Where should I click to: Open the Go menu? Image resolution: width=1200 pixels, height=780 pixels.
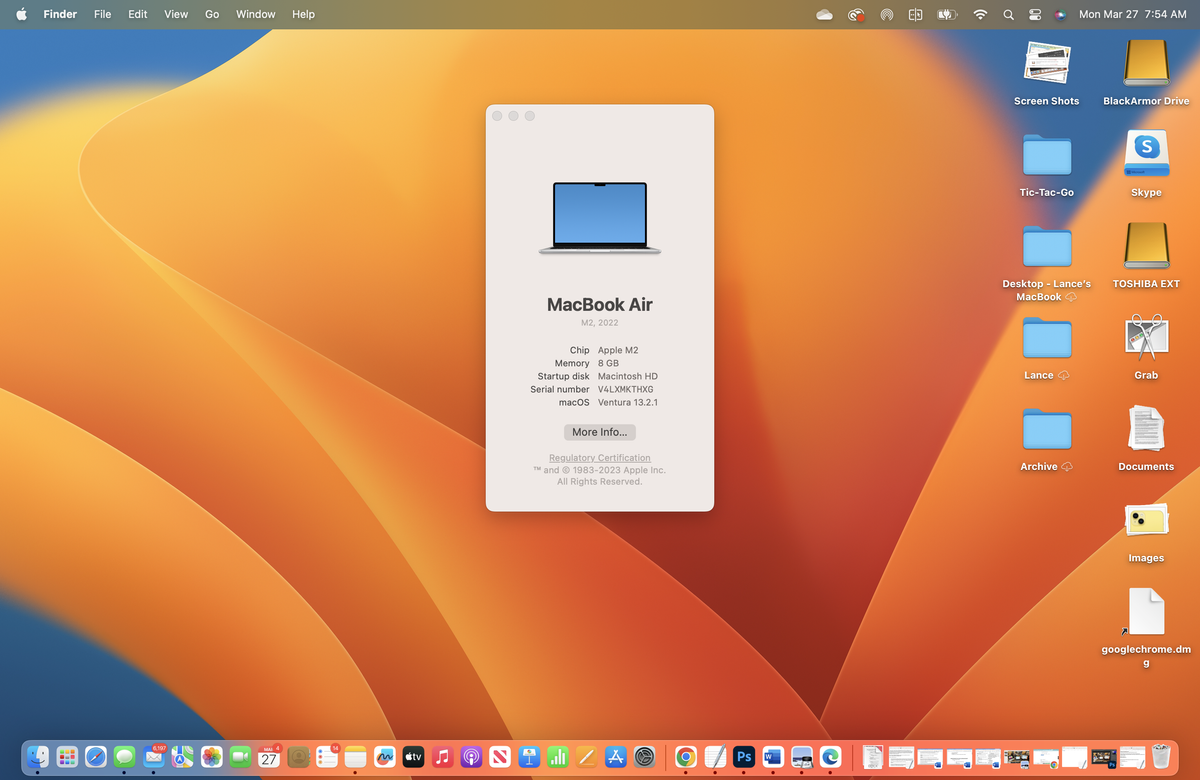click(x=212, y=14)
